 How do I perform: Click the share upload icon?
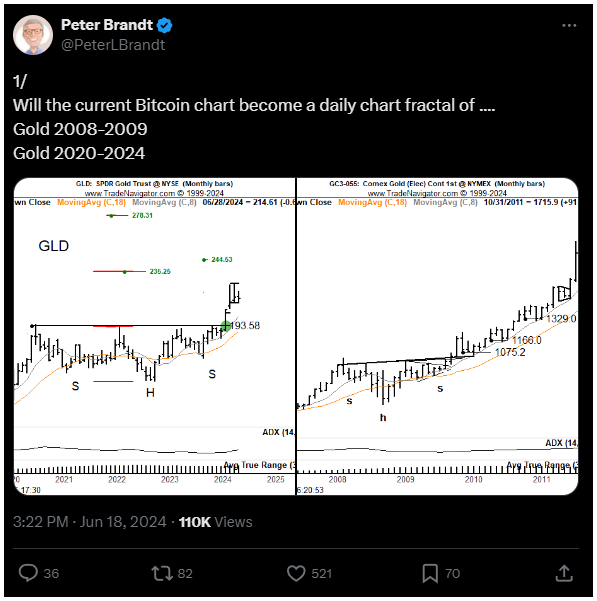[564, 573]
